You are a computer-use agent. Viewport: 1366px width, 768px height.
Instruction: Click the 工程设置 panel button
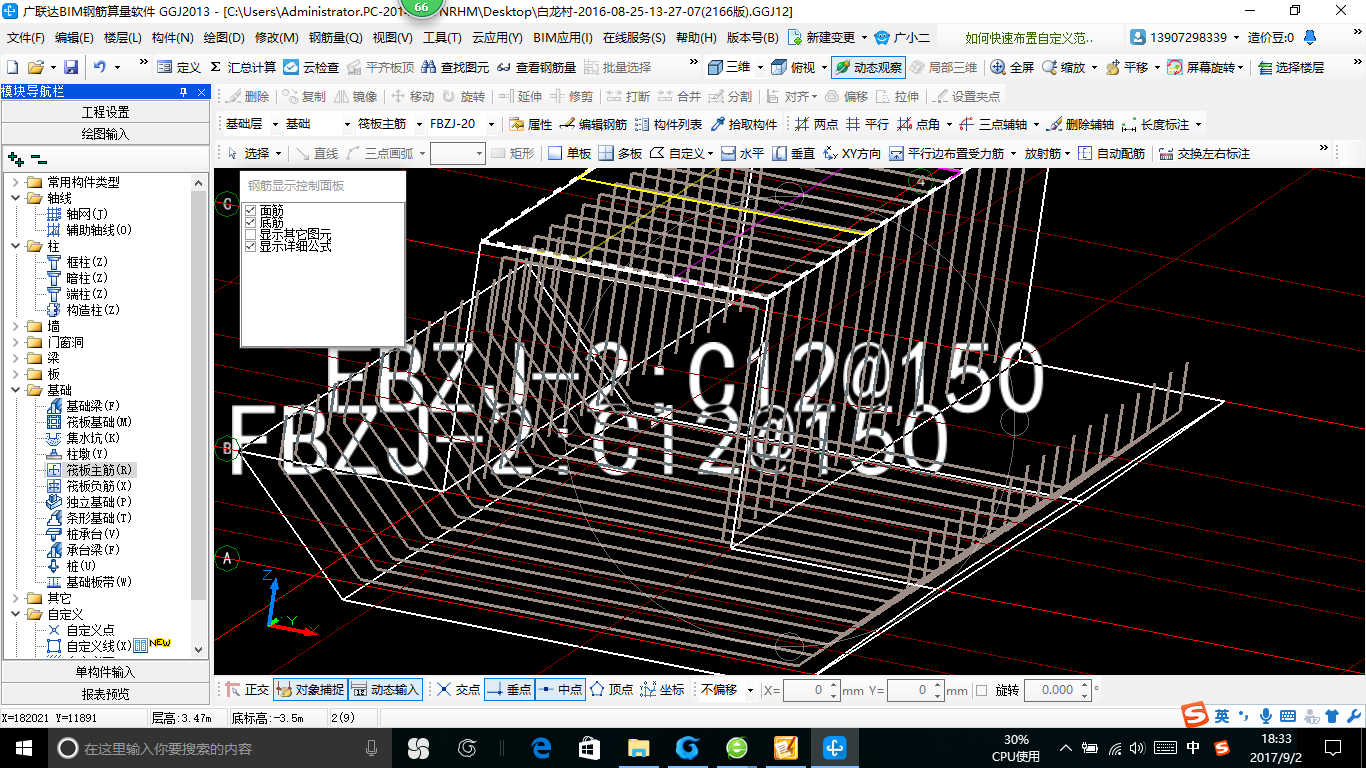105,112
